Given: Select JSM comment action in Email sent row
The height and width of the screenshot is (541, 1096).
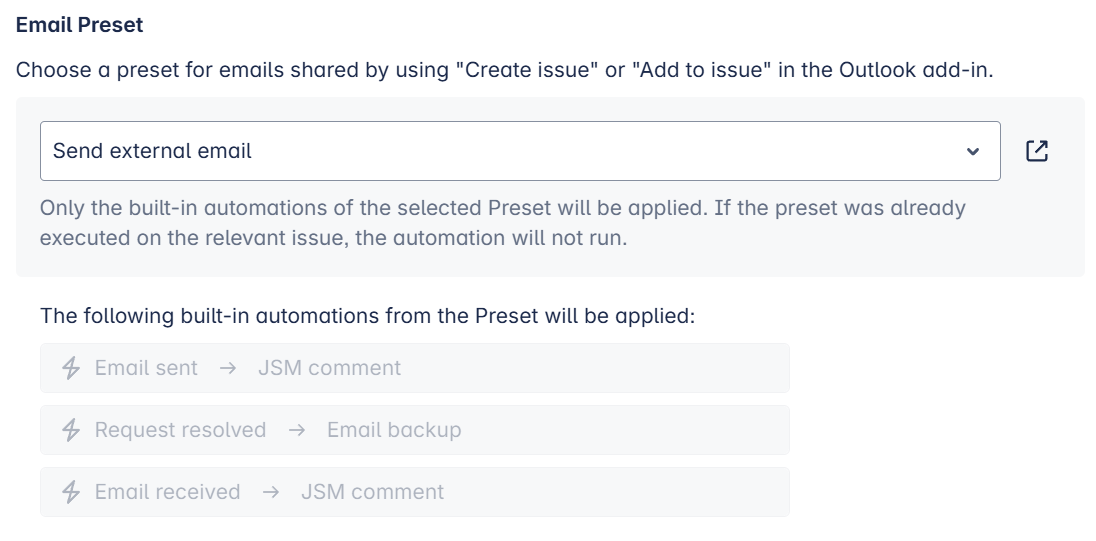Looking at the screenshot, I should [x=329, y=368].
